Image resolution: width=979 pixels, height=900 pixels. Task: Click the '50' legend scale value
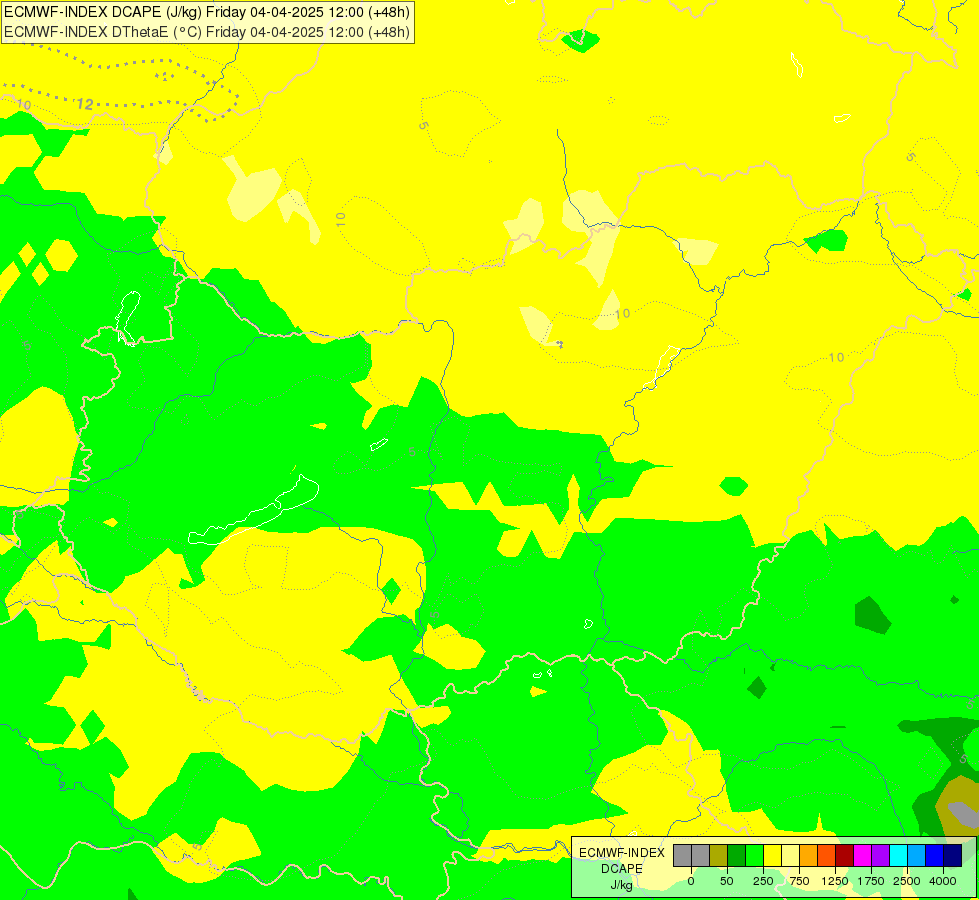(727, 881)
